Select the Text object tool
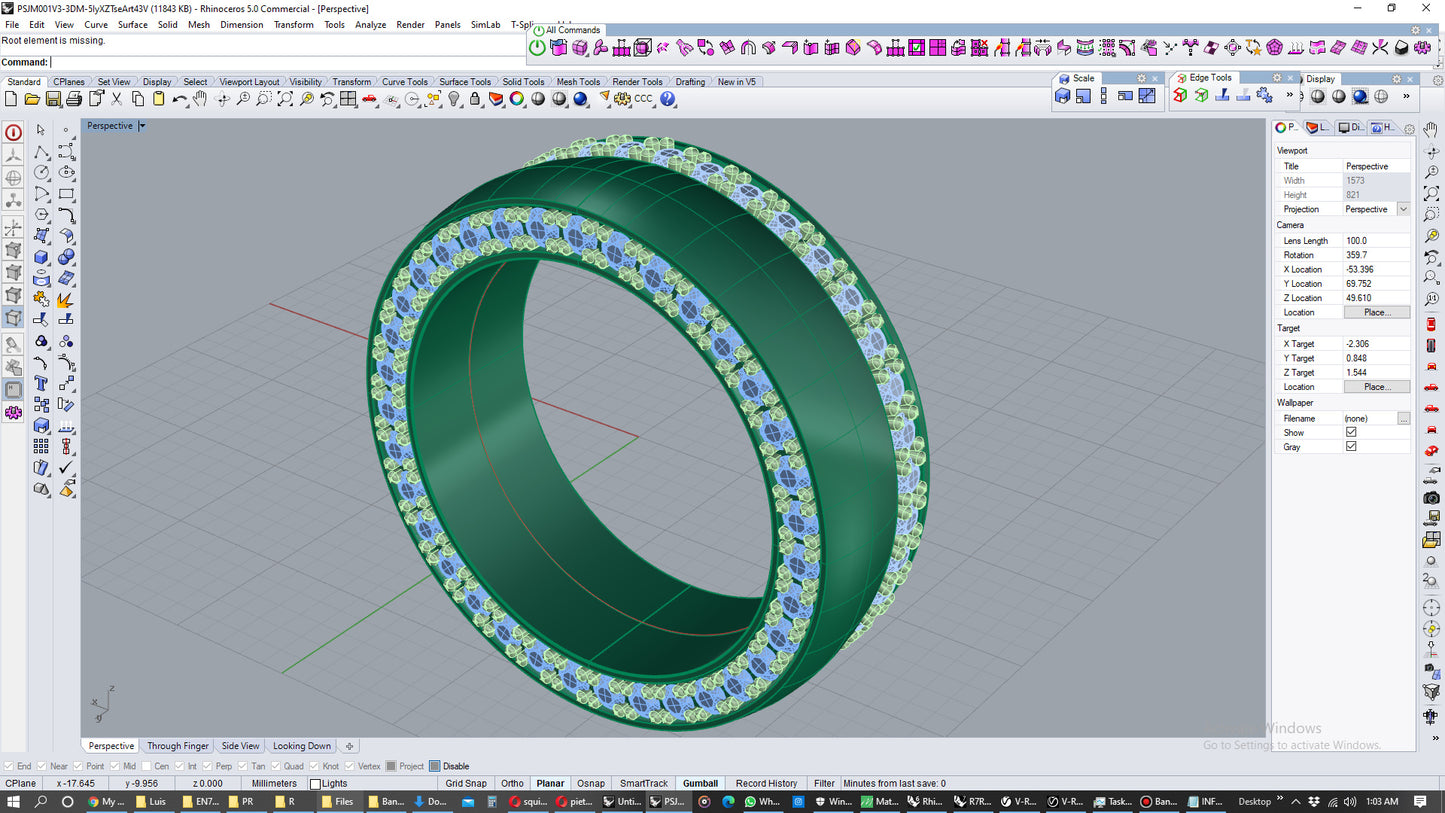The height and width of the screenshot is (813, 1445). (x=41, y=383)
